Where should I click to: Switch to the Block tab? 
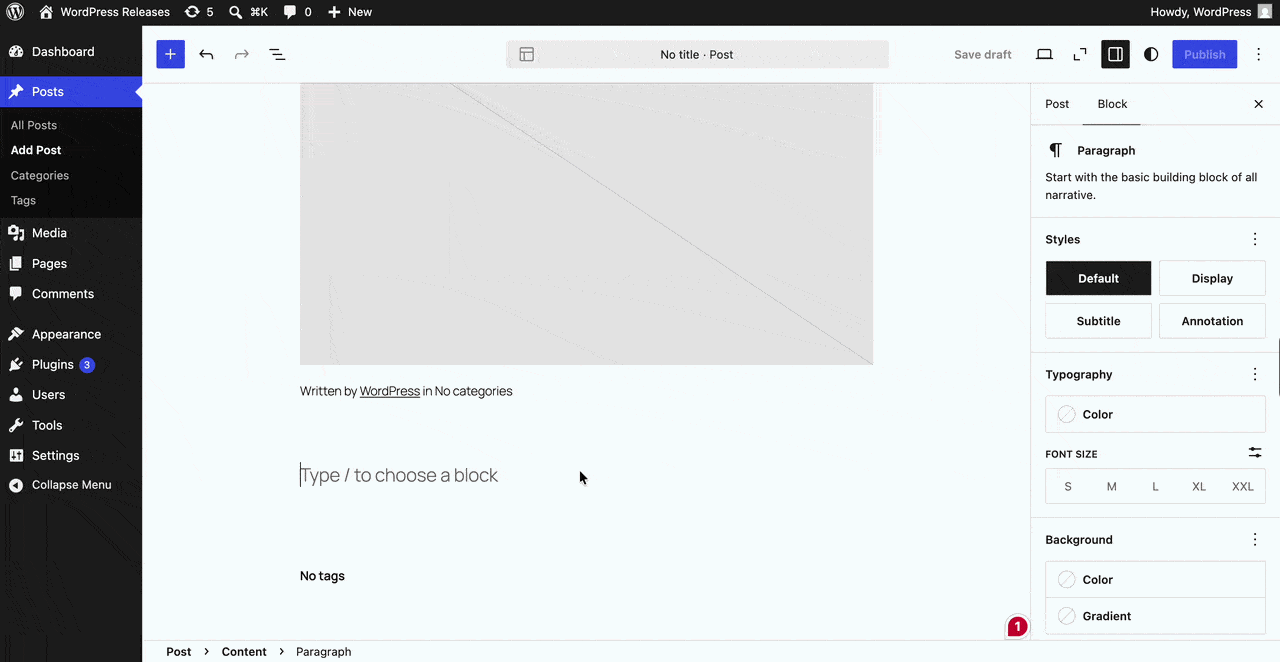[x=1112, y=104]
